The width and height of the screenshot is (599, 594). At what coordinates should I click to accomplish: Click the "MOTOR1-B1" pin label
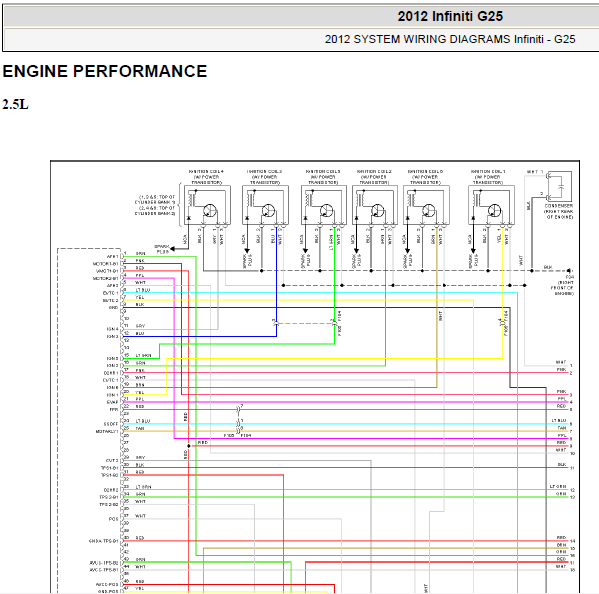[106, 264]
